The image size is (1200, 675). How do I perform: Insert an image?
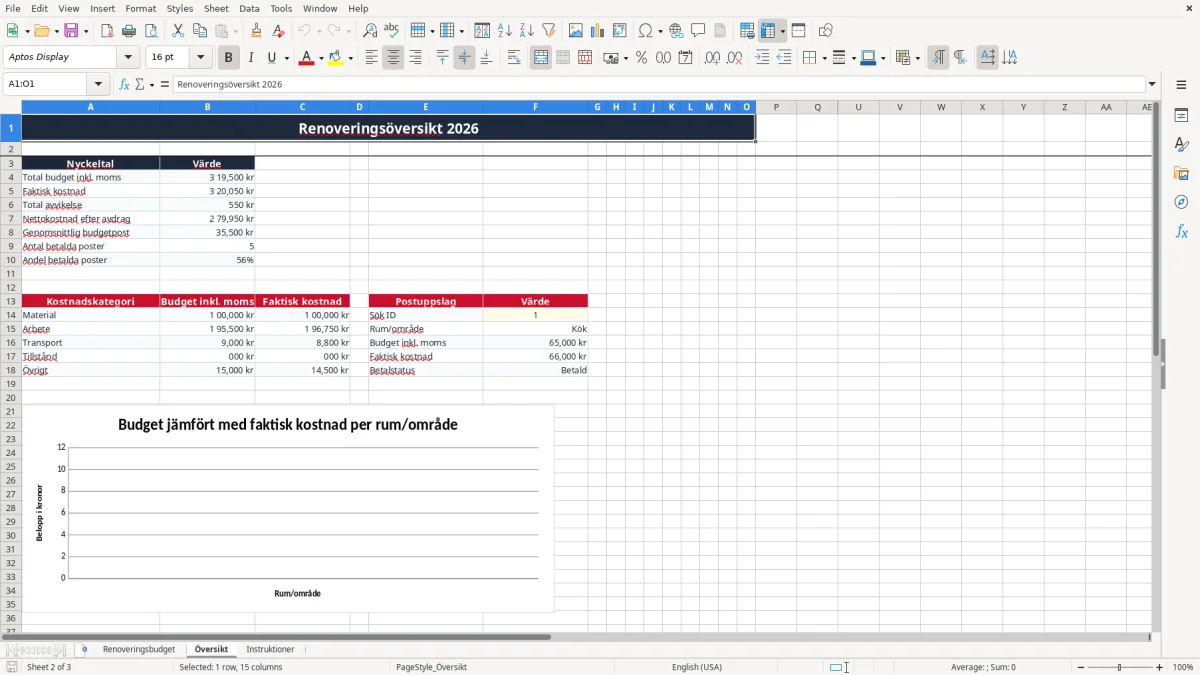tap(576, 31)
